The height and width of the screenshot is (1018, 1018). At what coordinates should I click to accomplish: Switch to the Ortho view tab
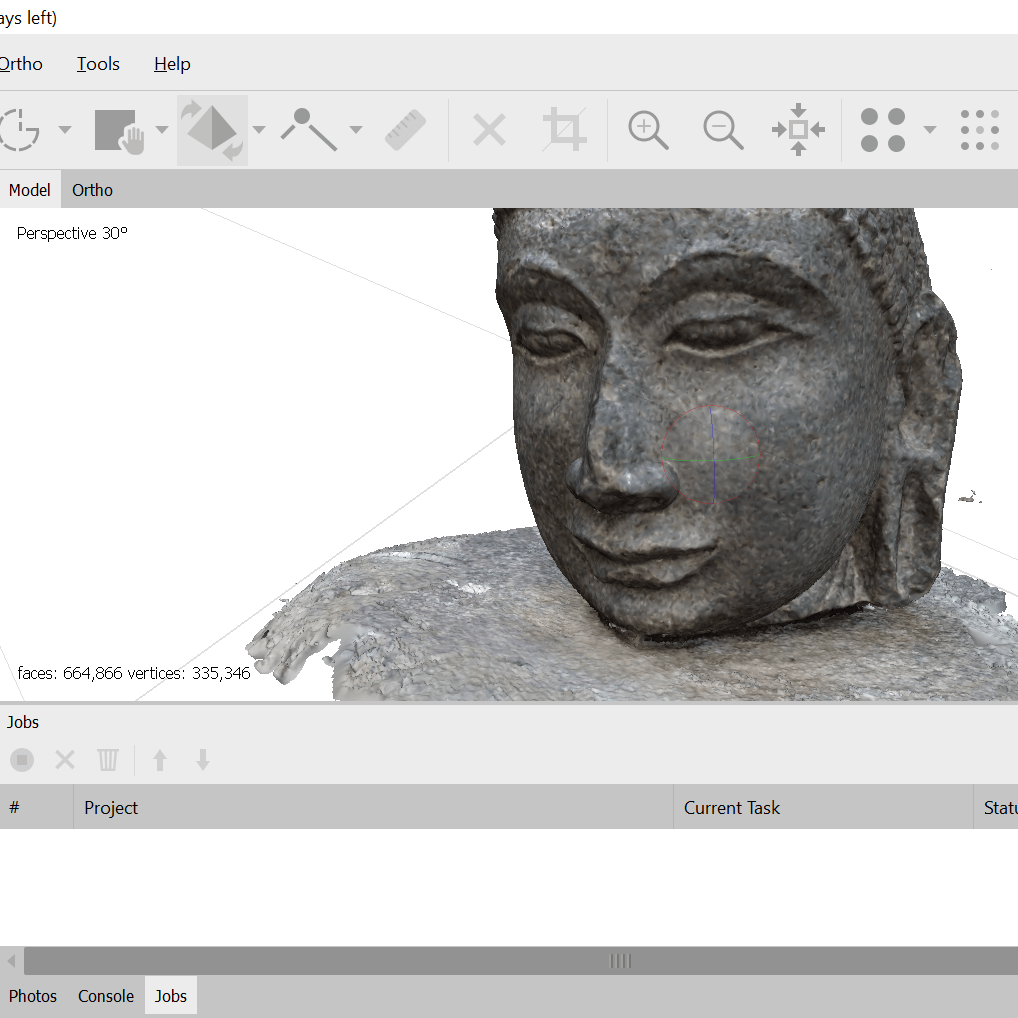coord(92,190)
